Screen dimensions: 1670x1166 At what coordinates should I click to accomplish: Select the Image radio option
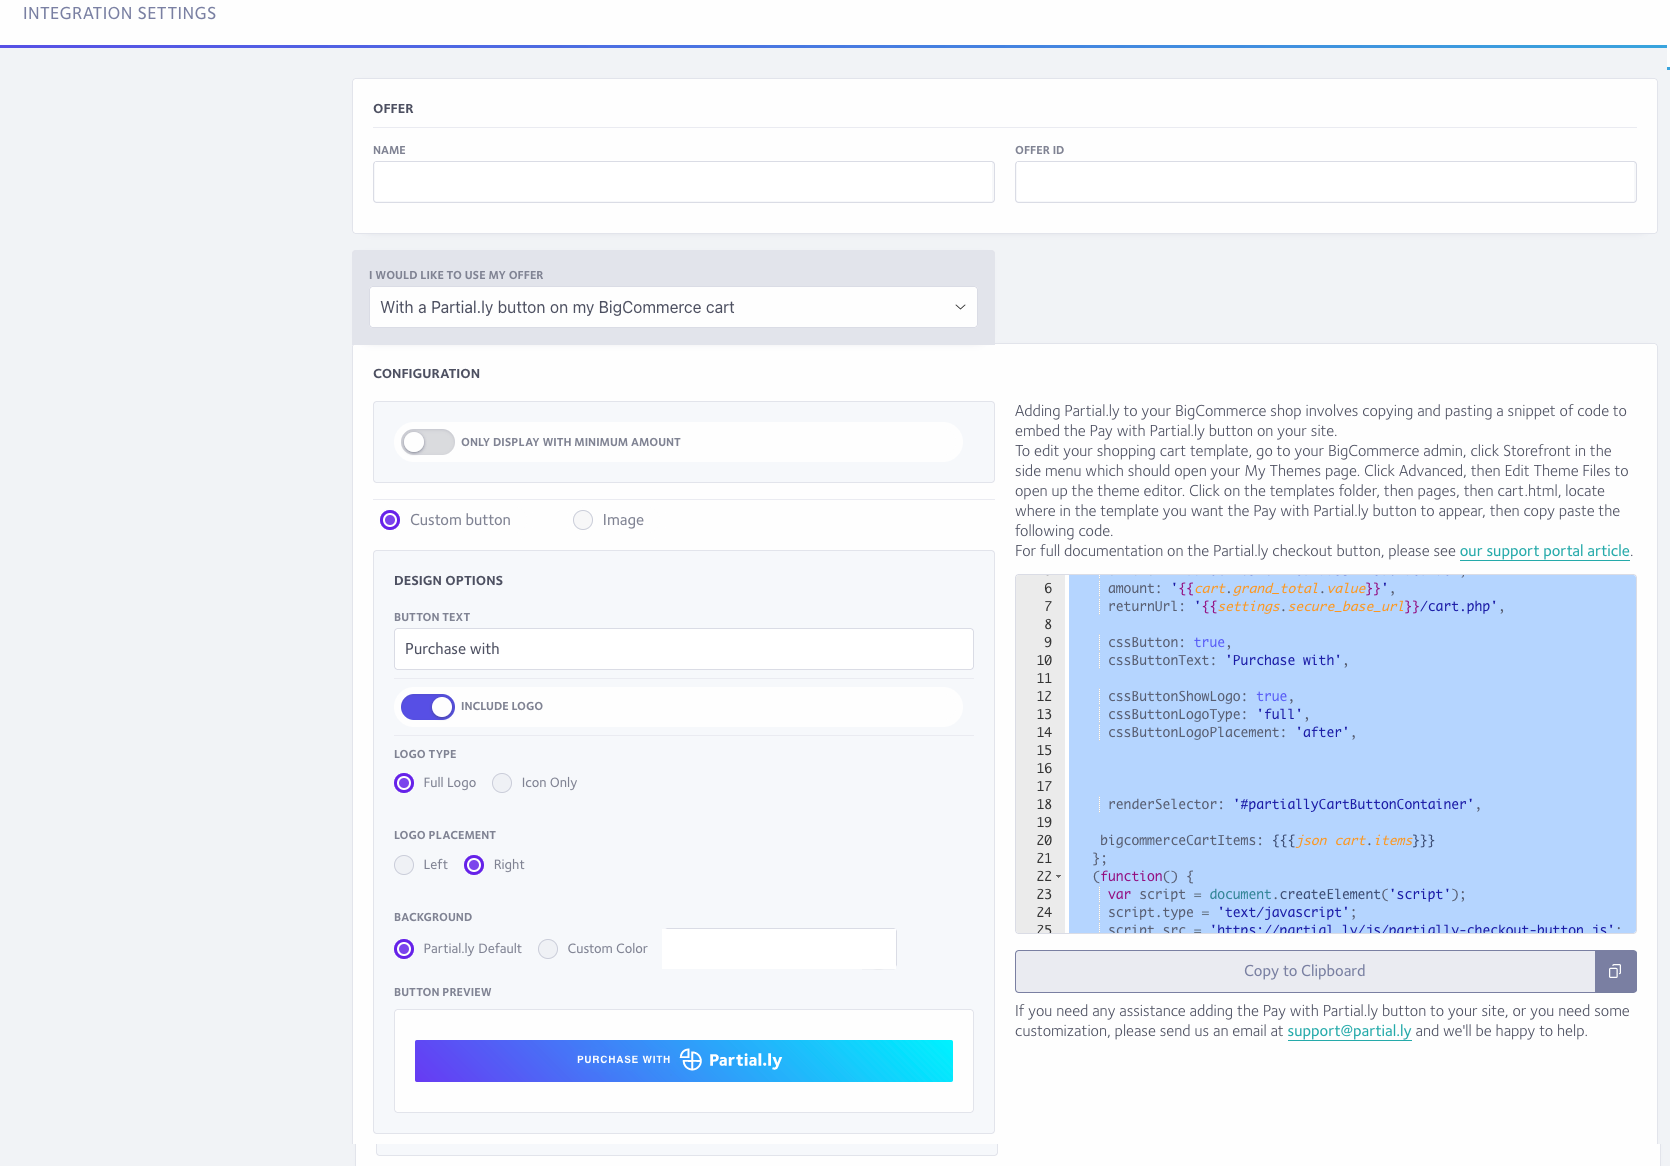pos(583,520)
